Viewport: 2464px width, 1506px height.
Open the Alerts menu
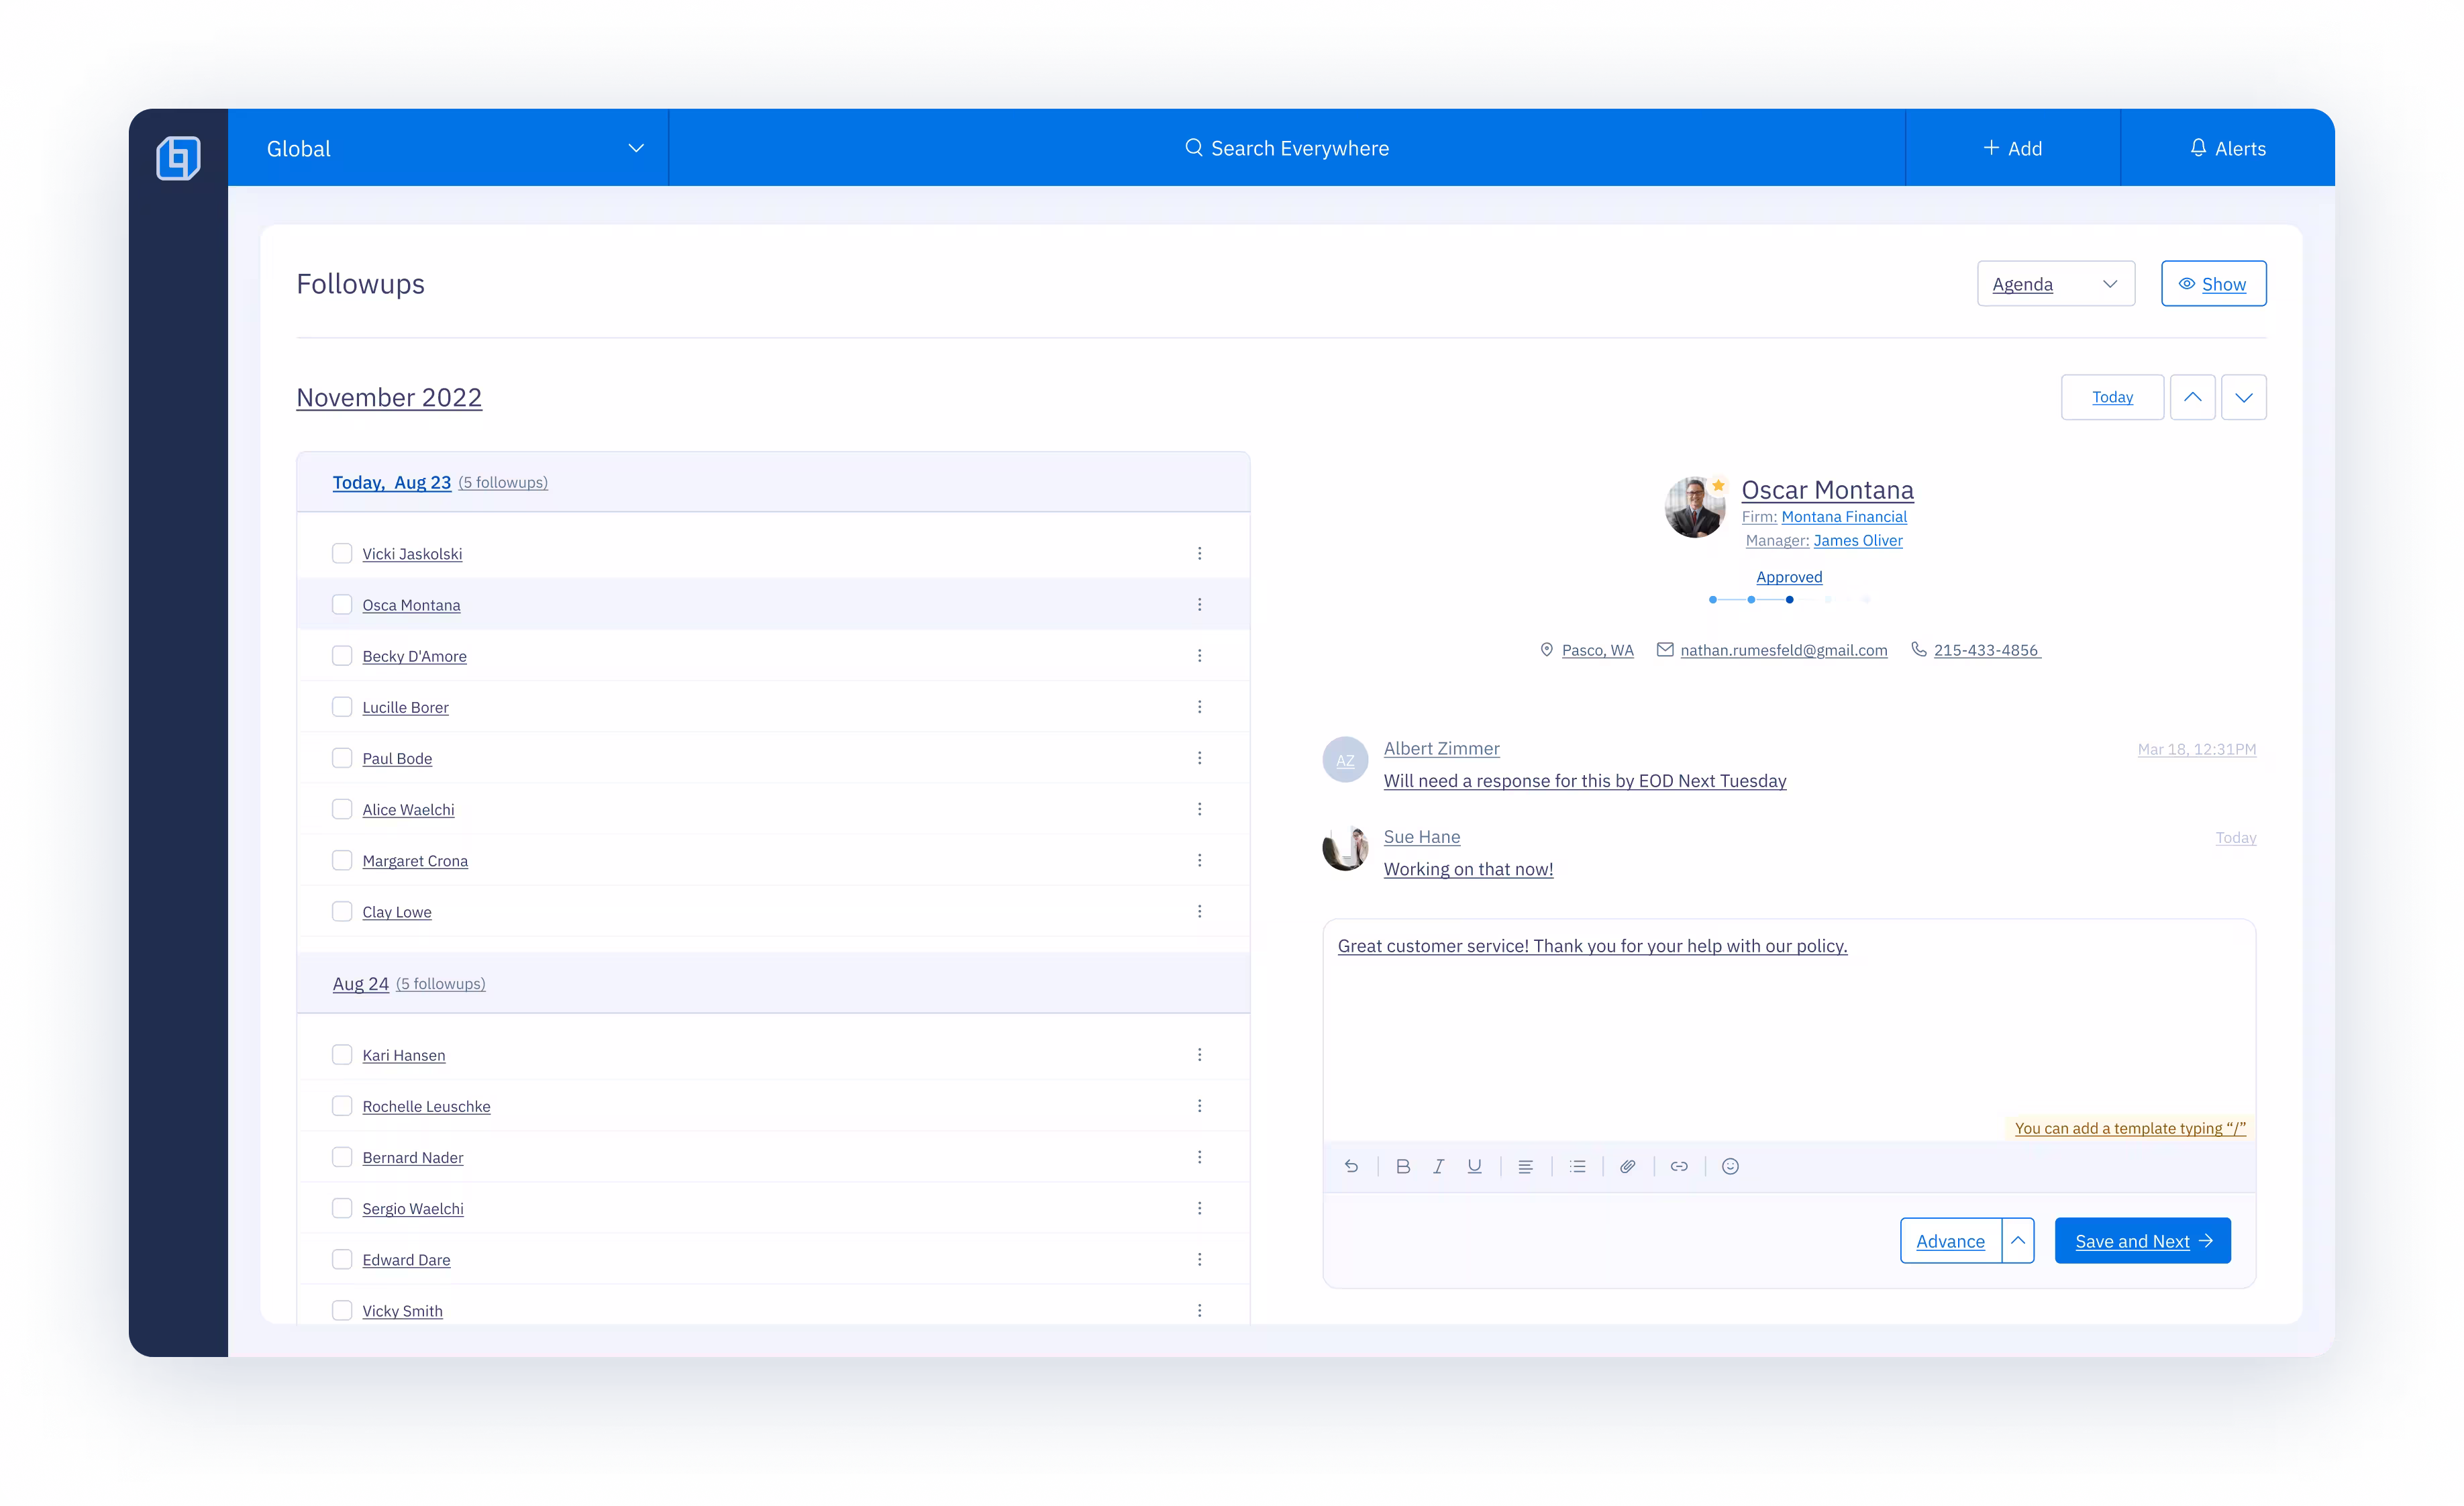click(x=2227, y=148)
